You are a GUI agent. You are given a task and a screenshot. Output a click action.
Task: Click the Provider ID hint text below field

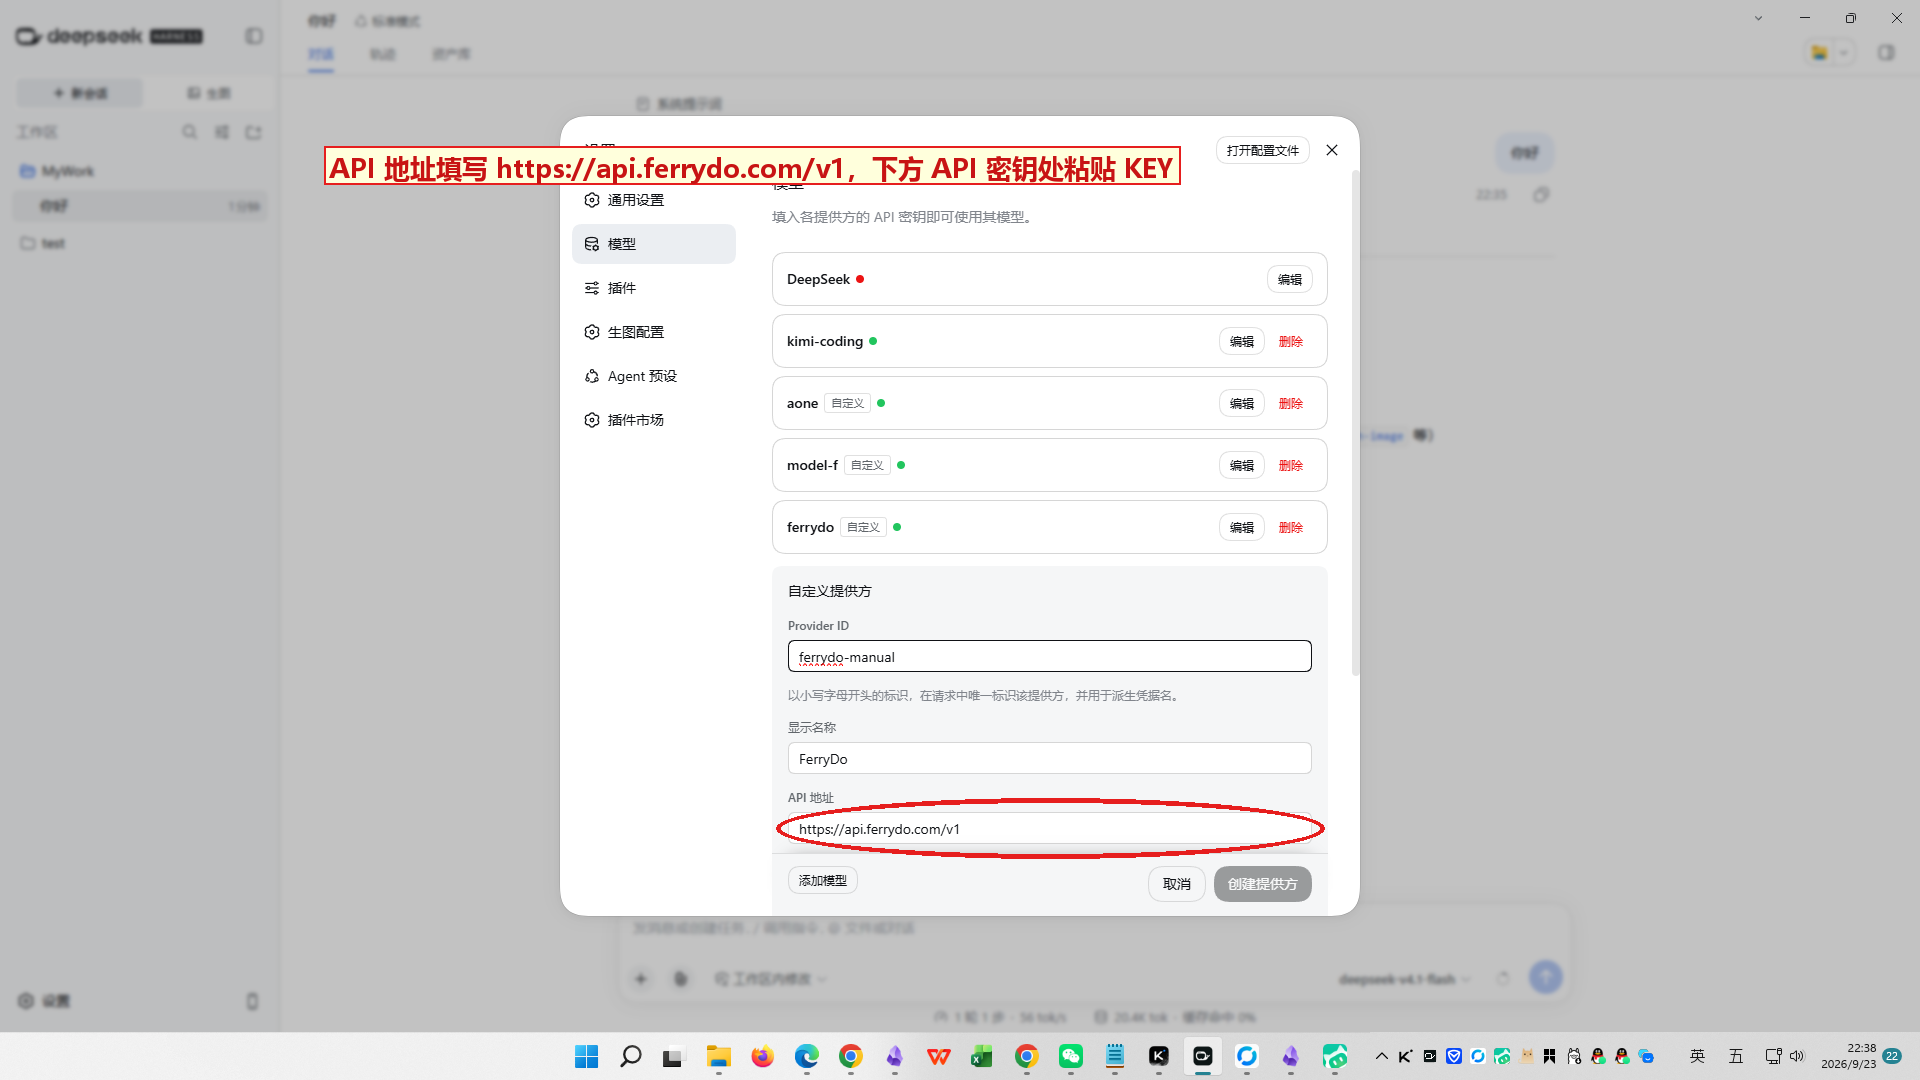point(984,696)
